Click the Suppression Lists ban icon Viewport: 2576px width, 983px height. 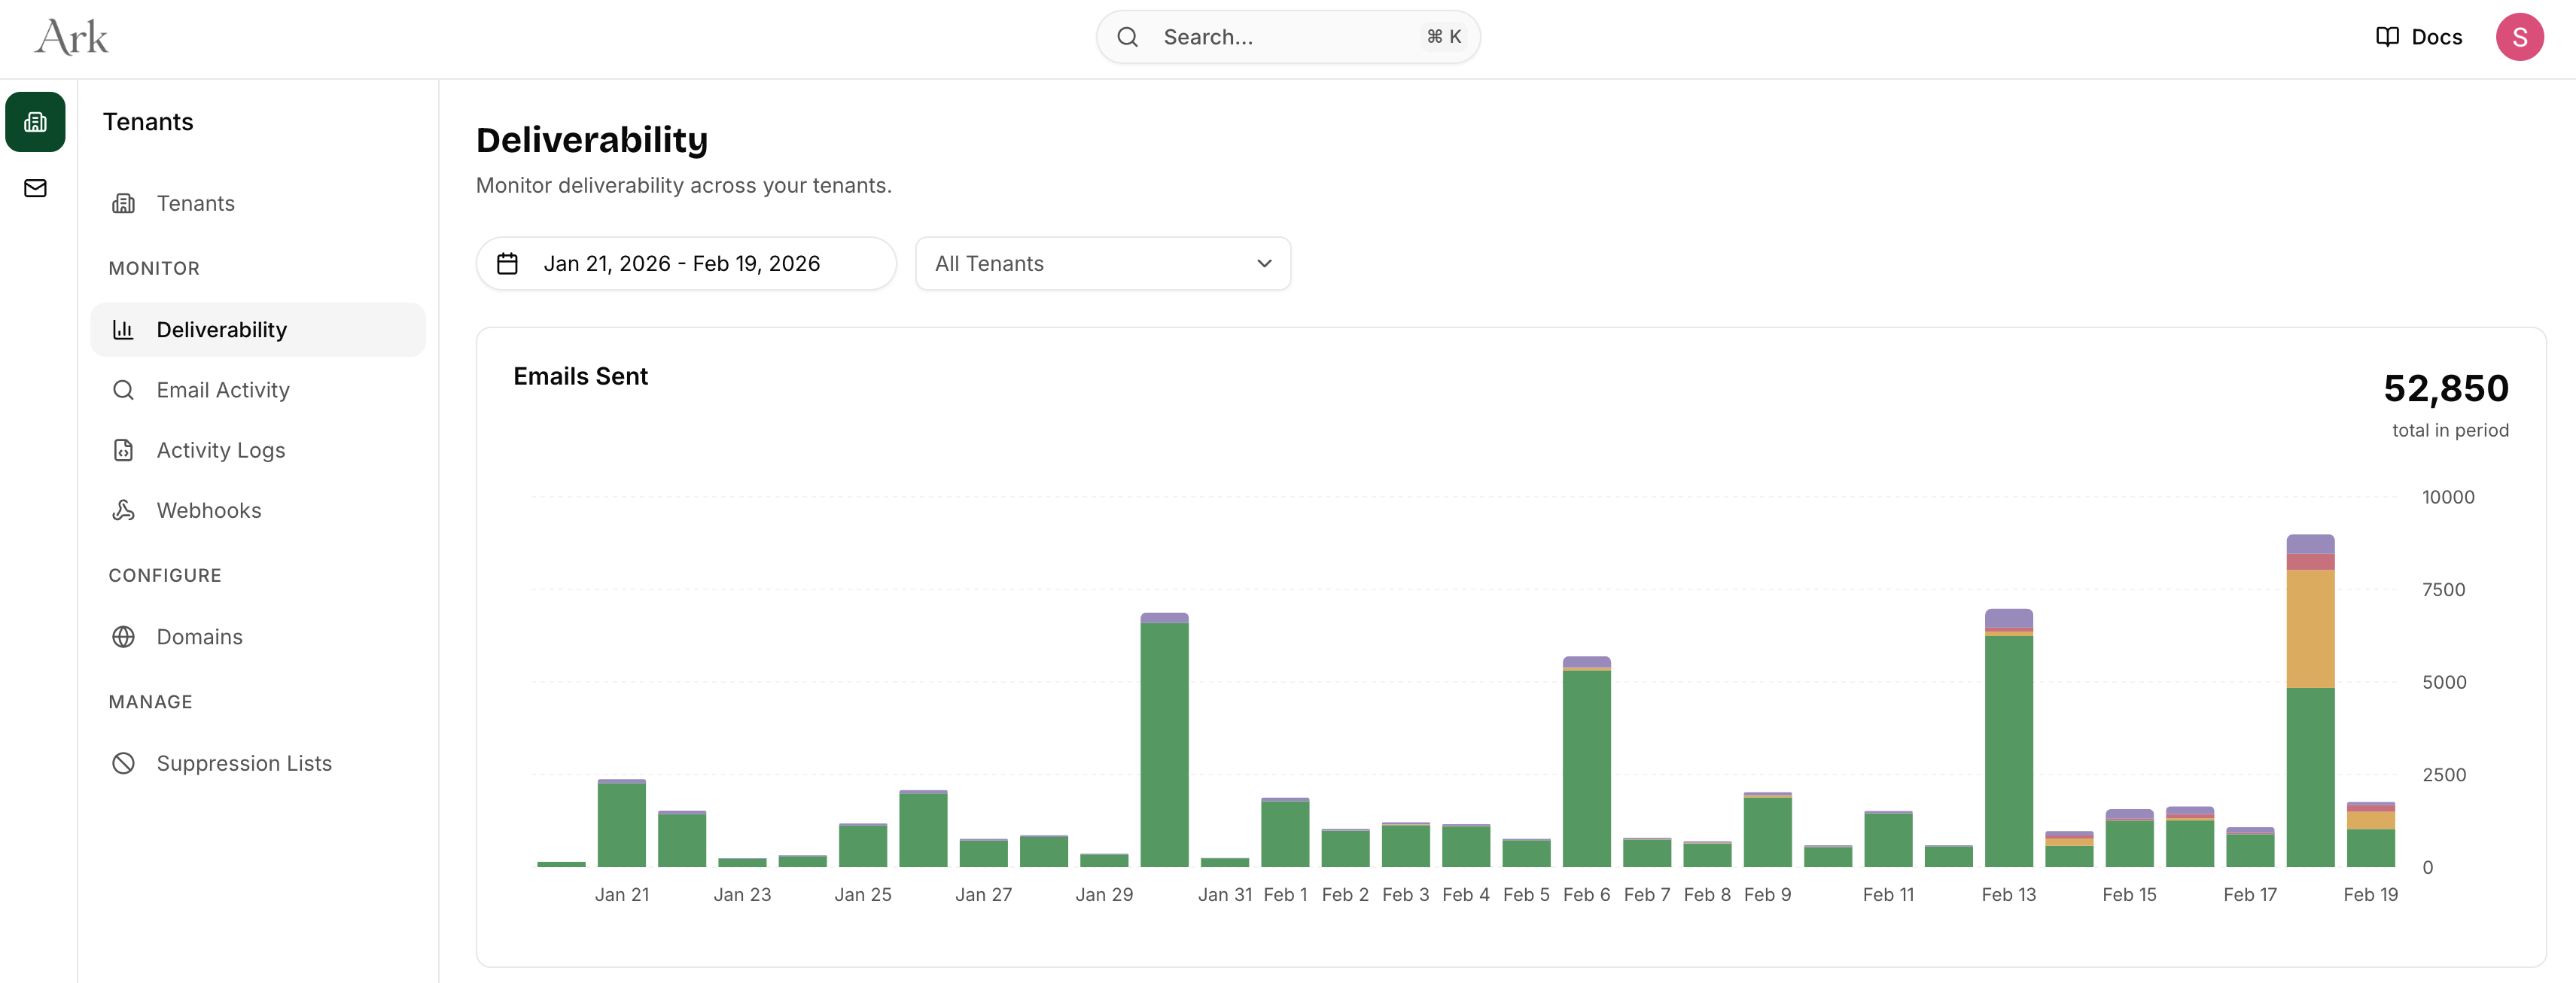tap(123, 763)
